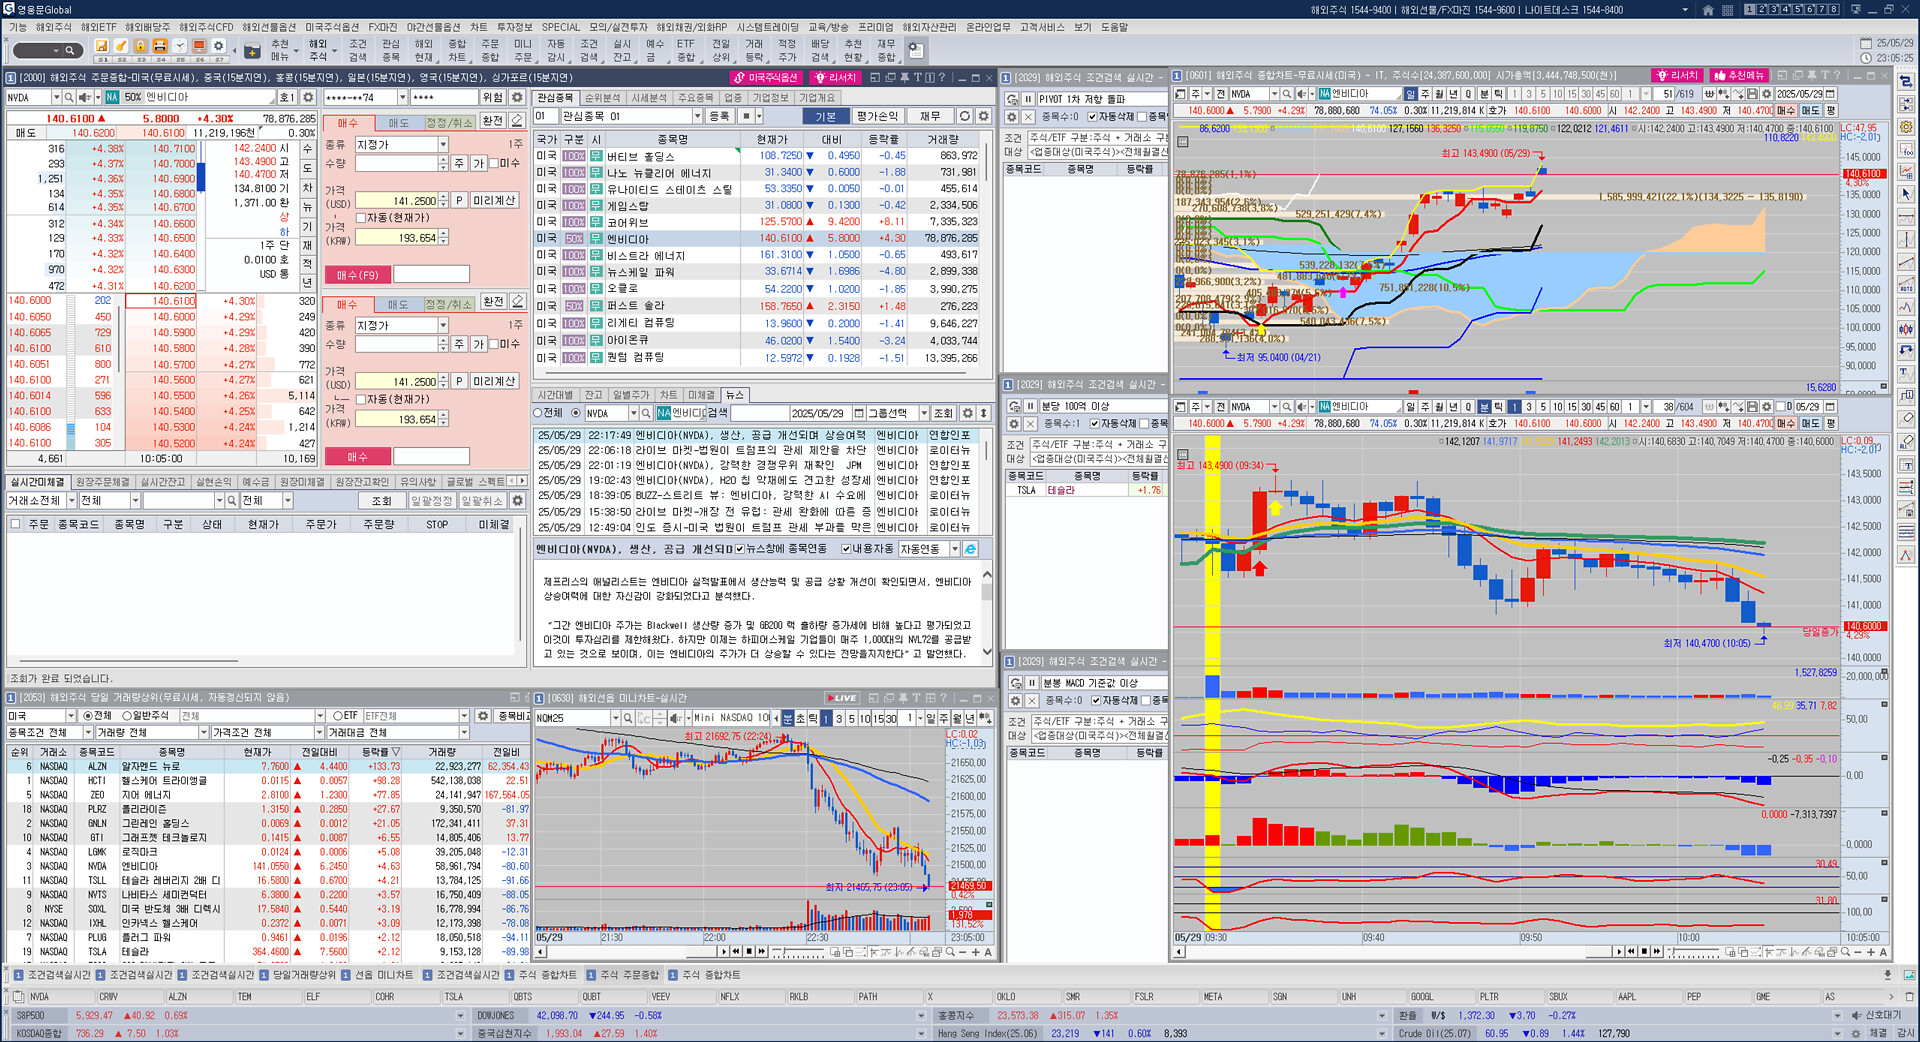The image size is (1920, 1042).
Task: Click the 등록 button in the watchlist
Action: coord(720,116)
